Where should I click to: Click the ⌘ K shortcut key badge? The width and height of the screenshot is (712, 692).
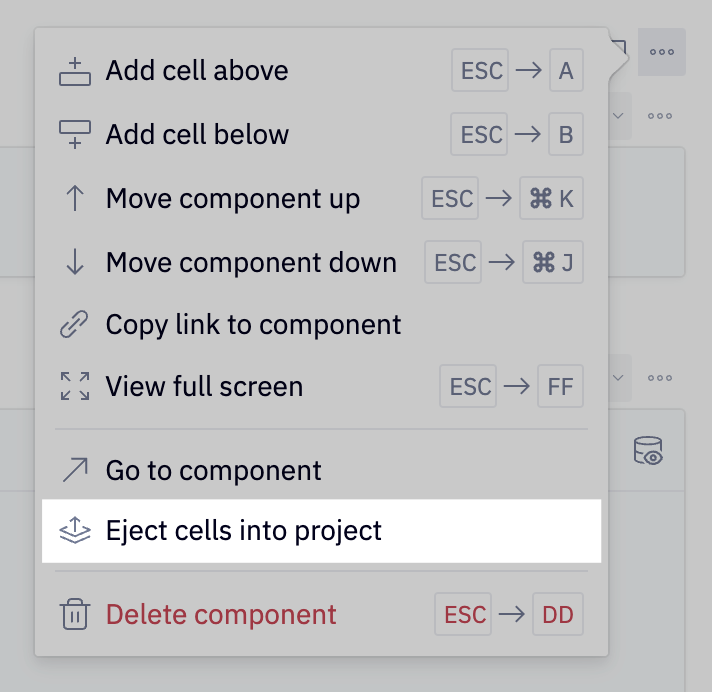[x=552, y=198]
